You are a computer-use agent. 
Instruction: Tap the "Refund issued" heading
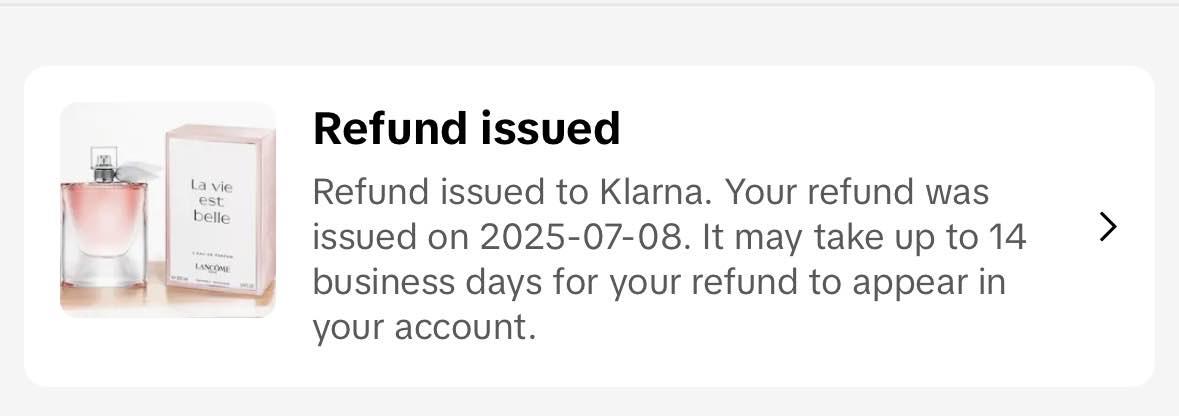click(x=466, y=129)
